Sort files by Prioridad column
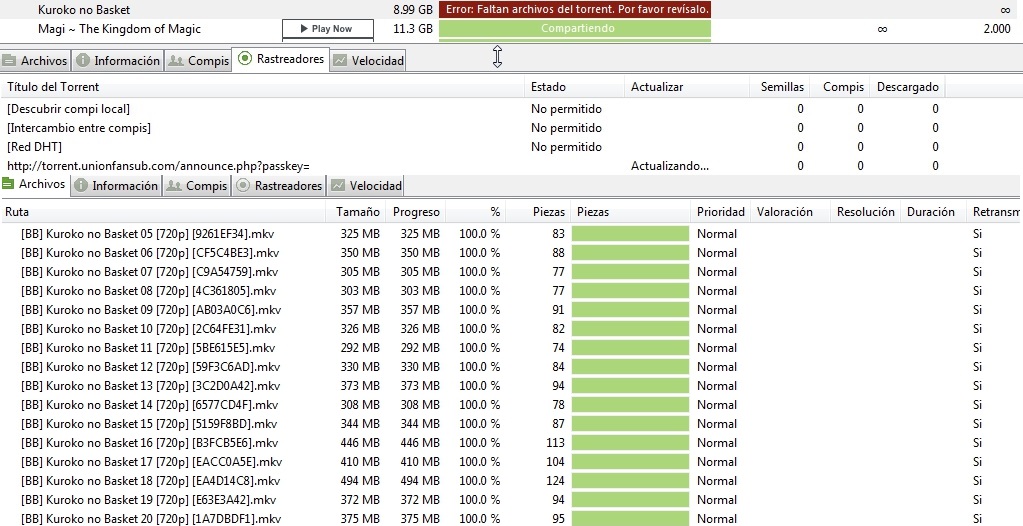This screenshot has height=526, width=1023. point(721,212)
